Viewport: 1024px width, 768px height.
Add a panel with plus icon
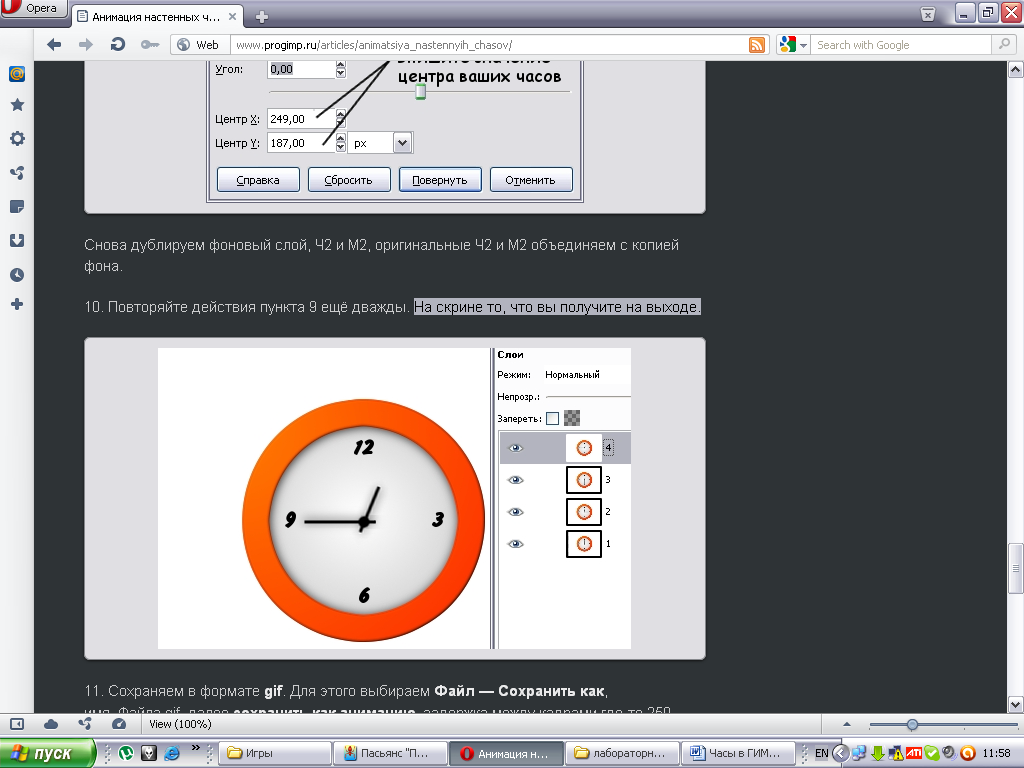coord(17,304)
